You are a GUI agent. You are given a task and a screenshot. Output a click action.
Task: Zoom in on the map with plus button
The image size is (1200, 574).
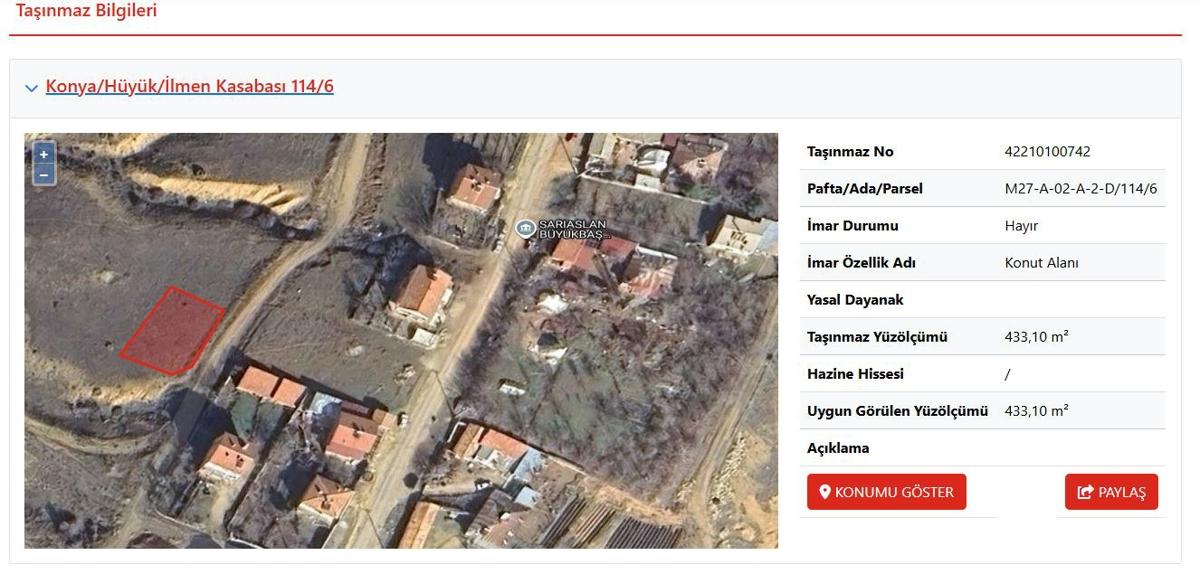click(43, 154)
